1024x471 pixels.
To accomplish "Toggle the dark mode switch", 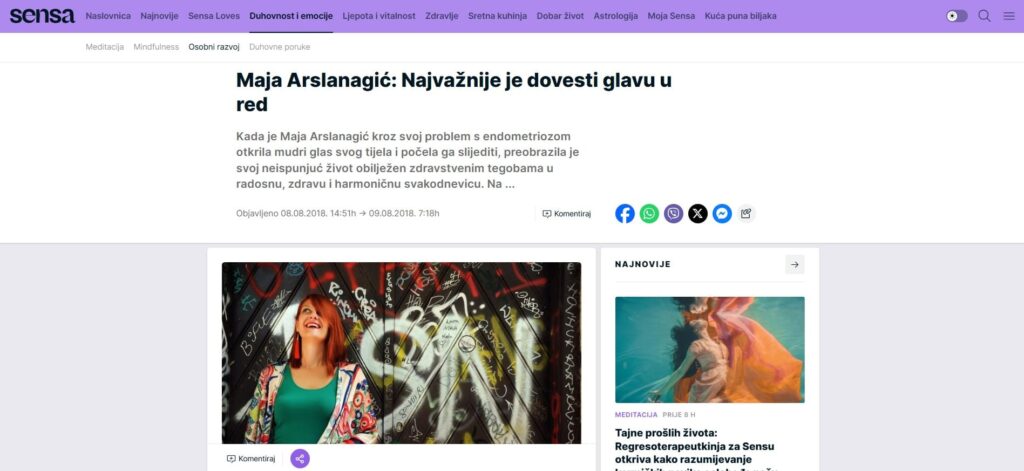I will click(x=957, y=16).
